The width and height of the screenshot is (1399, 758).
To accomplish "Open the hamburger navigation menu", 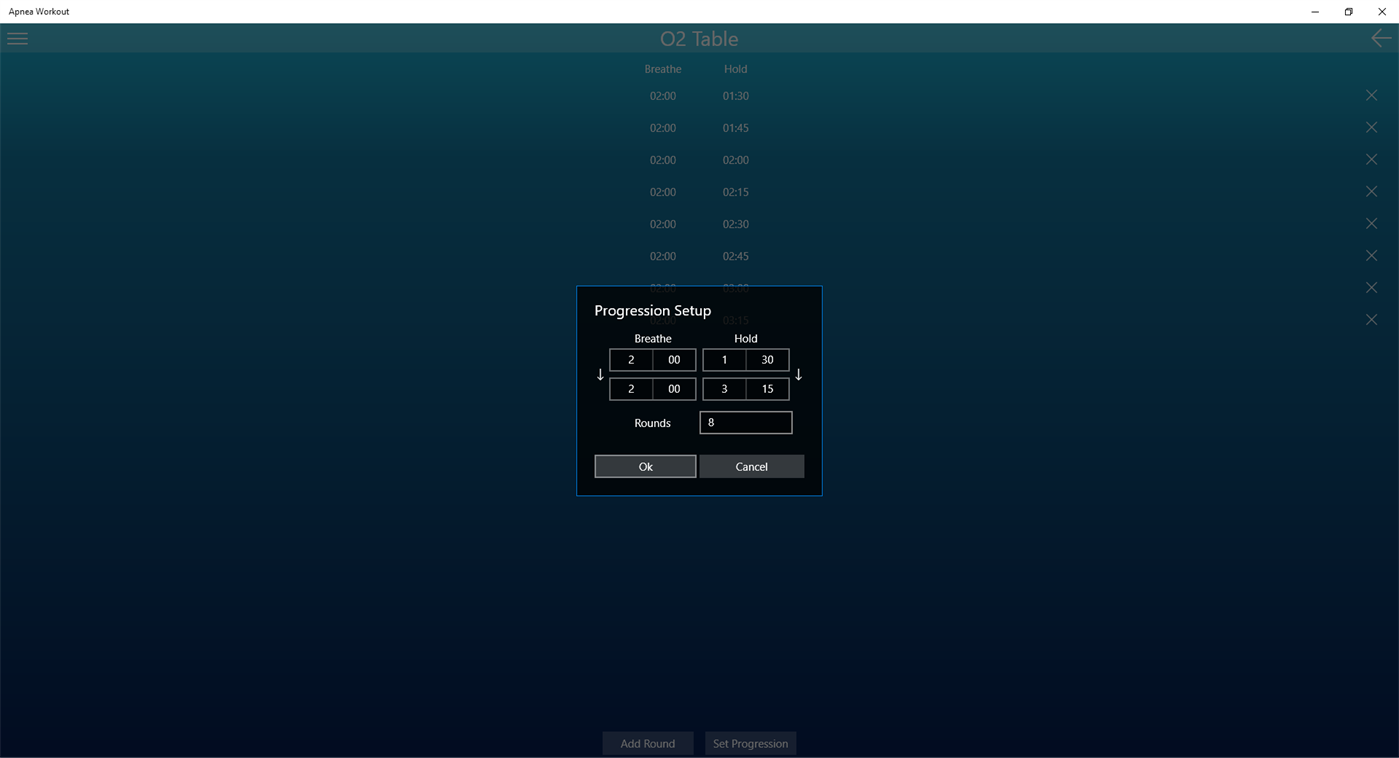I will [x=17, y=38].
